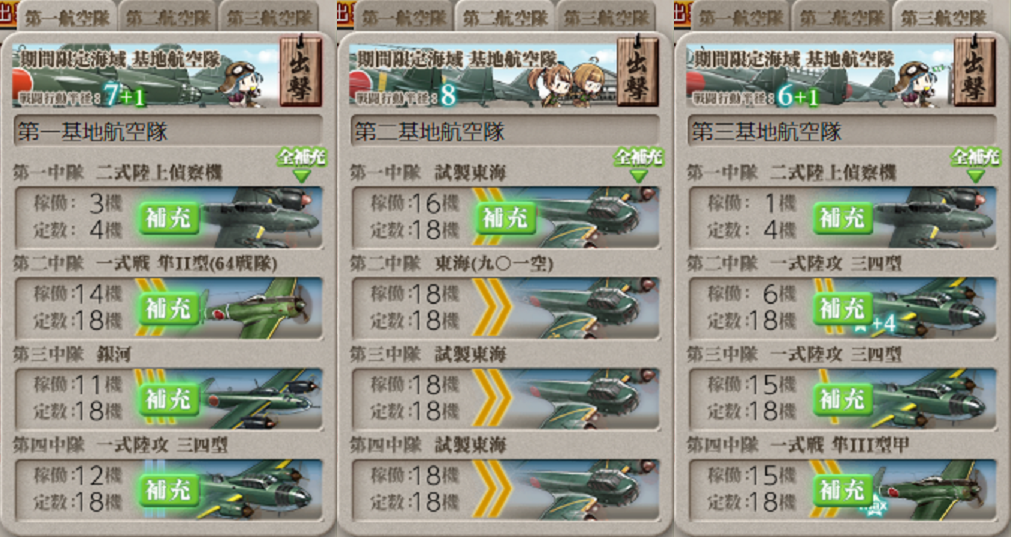Click 補充 on the 二式陸上偵察機 slot with 1機

point(843,218)
